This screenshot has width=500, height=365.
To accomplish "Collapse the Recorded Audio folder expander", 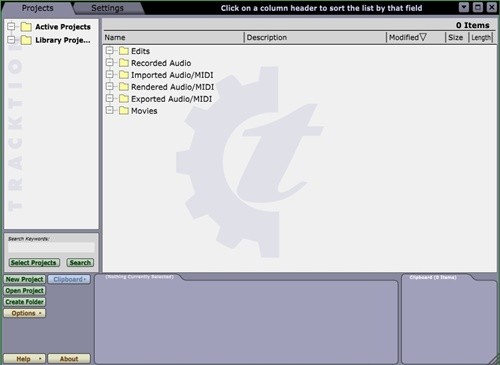I will coord(110,62).
